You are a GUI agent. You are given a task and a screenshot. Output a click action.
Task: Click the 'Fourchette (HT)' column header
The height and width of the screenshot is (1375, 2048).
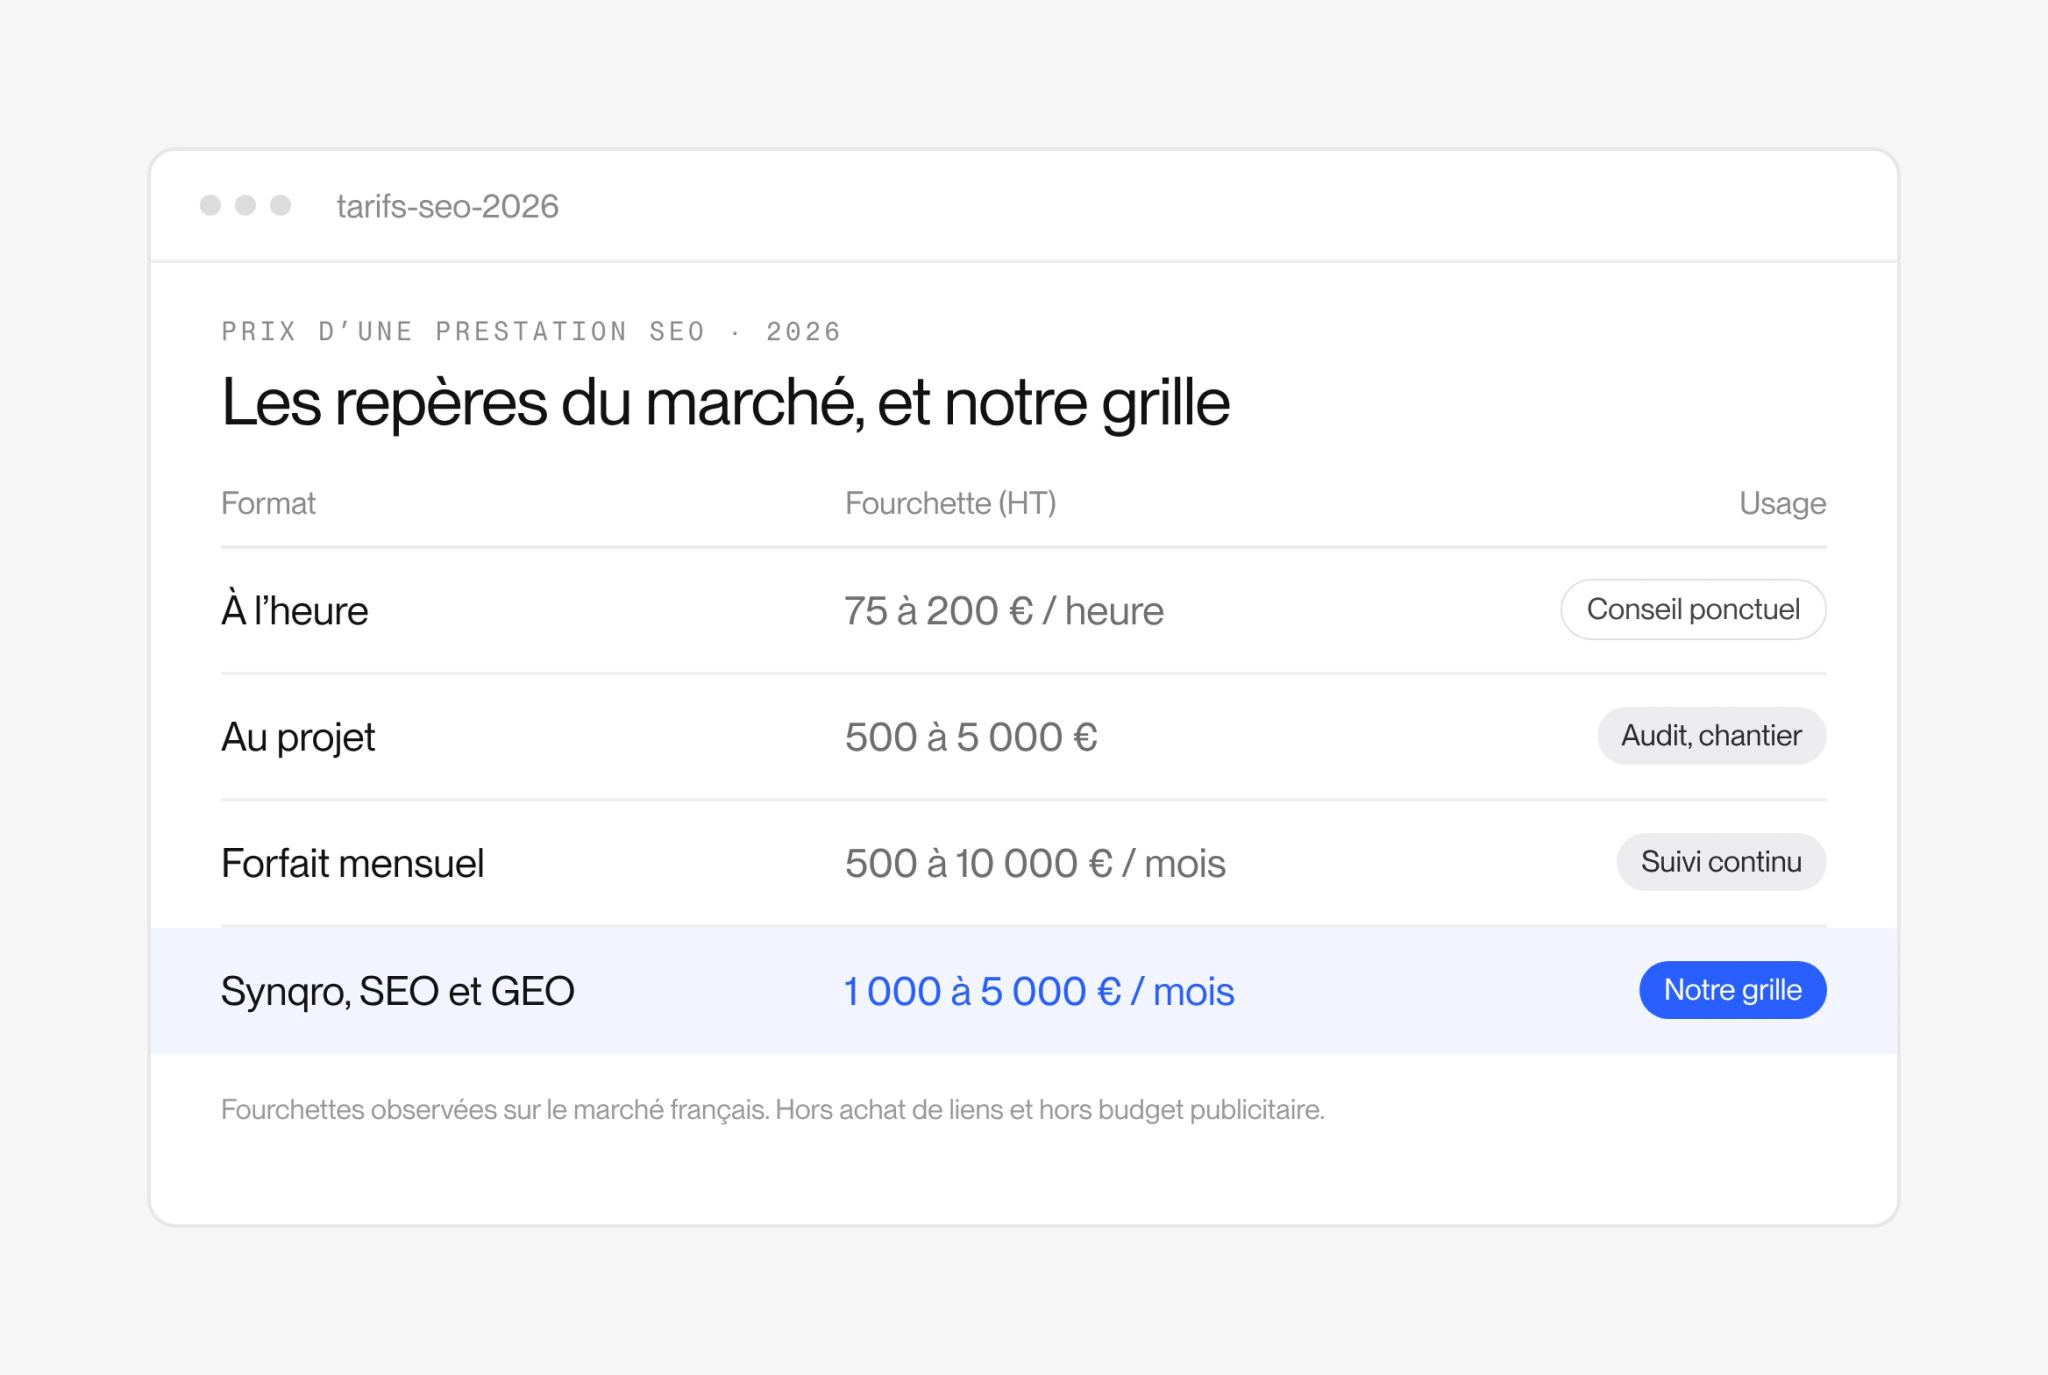(950, 503)
